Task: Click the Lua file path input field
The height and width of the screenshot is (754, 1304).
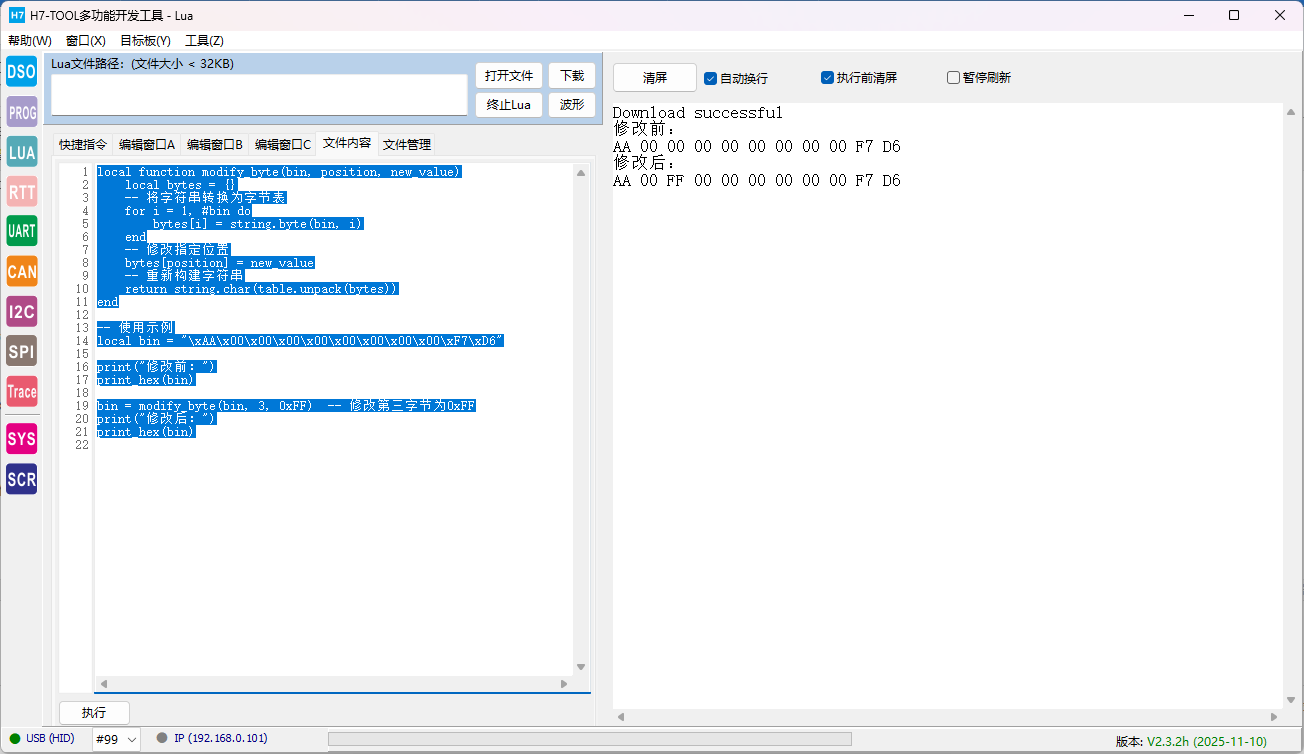Action: pos(259,95)
